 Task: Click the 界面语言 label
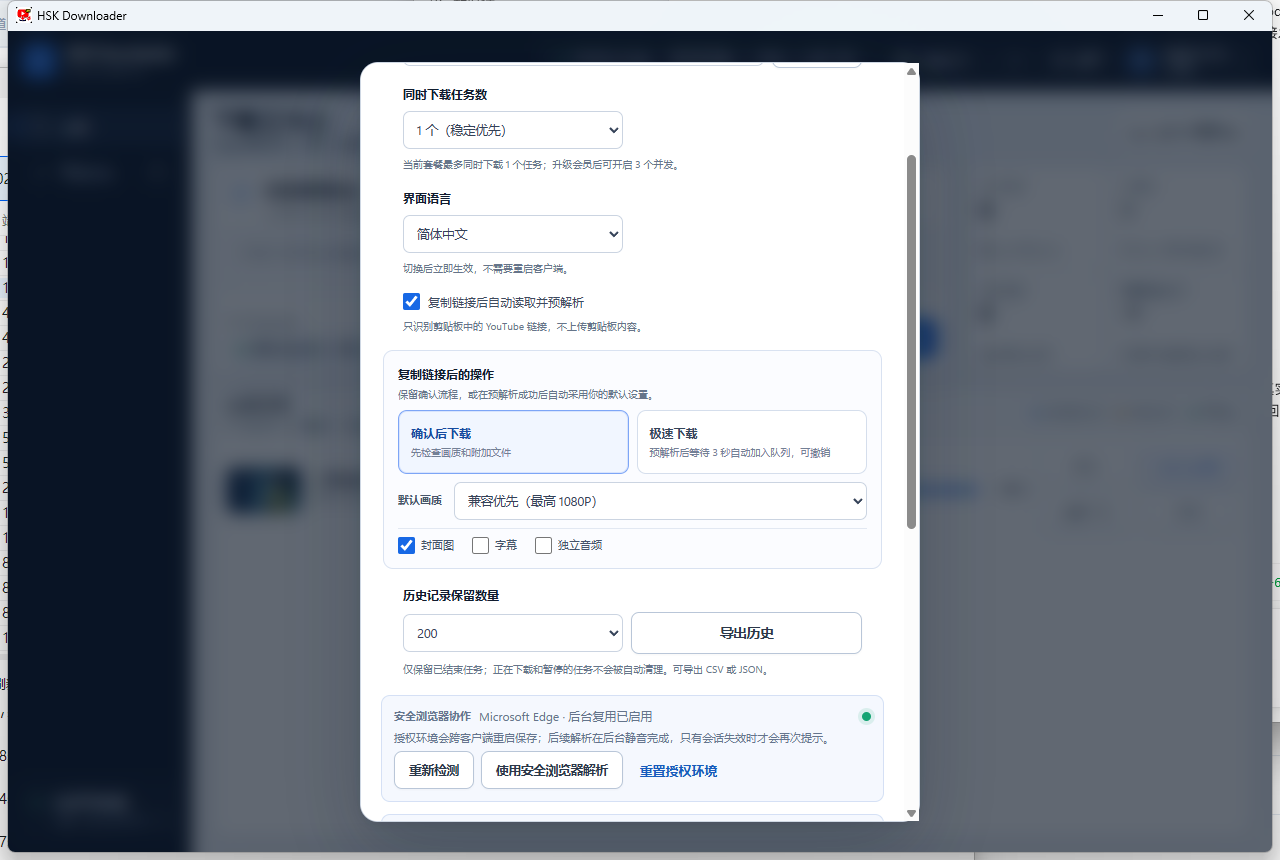(427, 199)
